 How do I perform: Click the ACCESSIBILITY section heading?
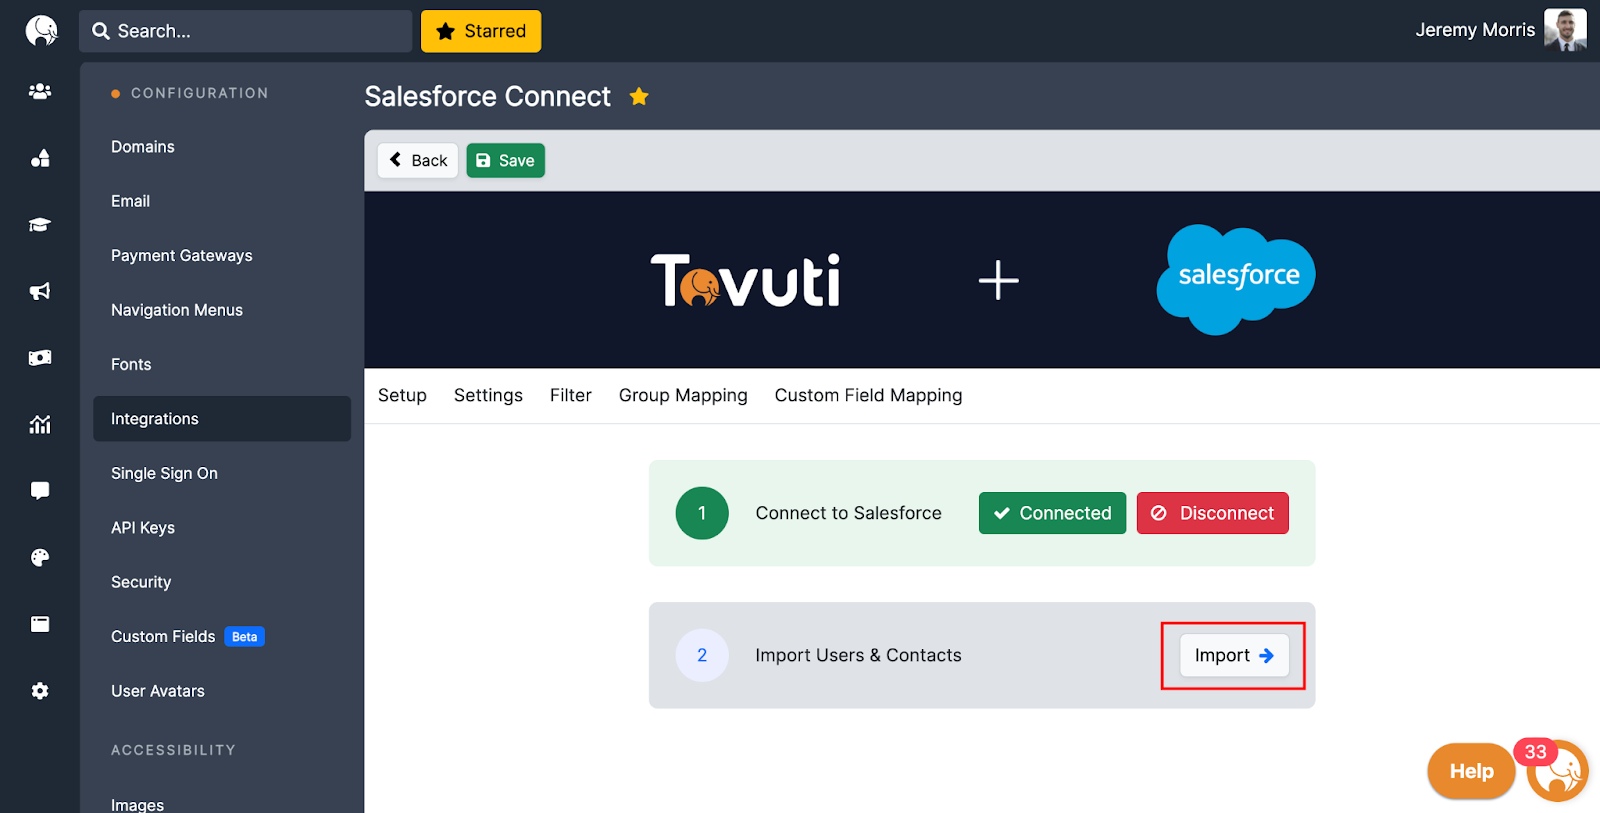[x=173, y=750]
